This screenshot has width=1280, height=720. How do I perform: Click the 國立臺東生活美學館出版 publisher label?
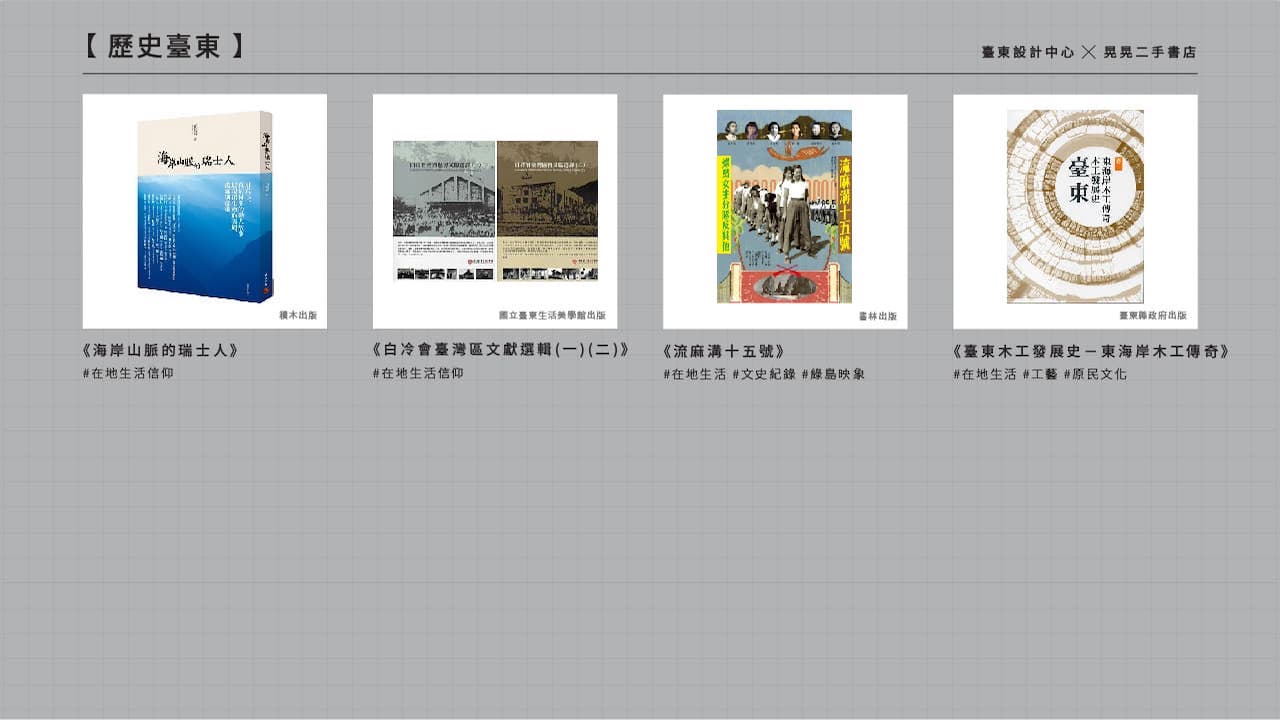coord(553,315)
